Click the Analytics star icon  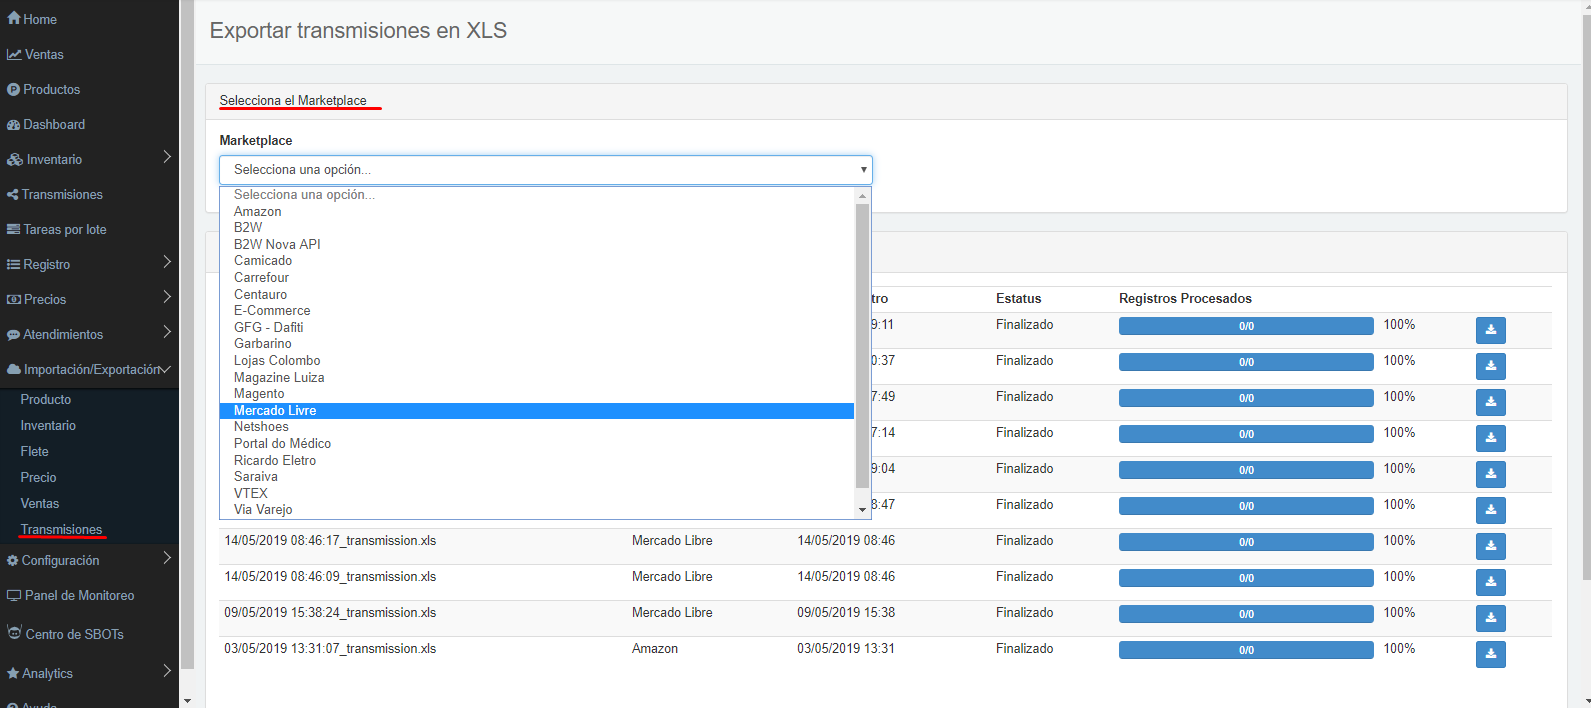[13, 673]
